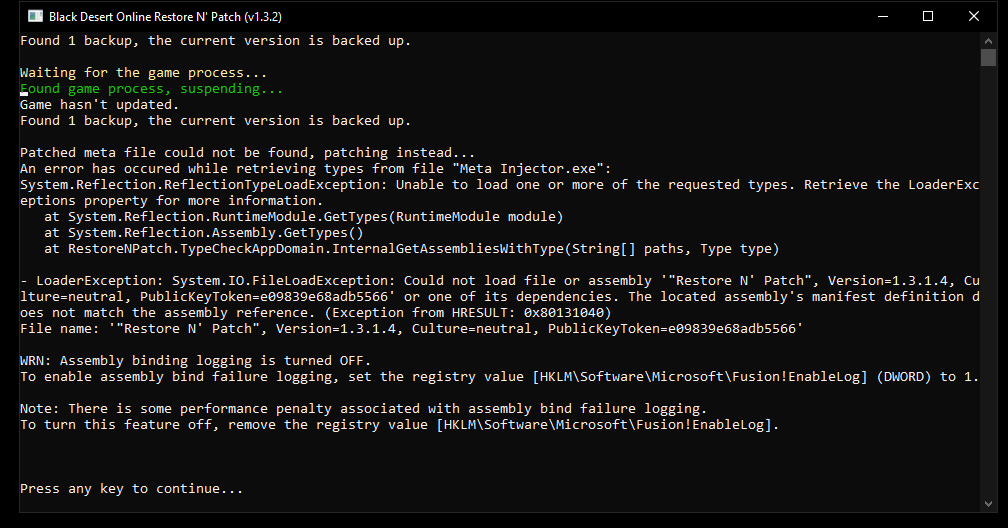Grab the vertical scrollbar thumb
The image size is (1008, 528).
pyautogui.click(x=988, y=56)
